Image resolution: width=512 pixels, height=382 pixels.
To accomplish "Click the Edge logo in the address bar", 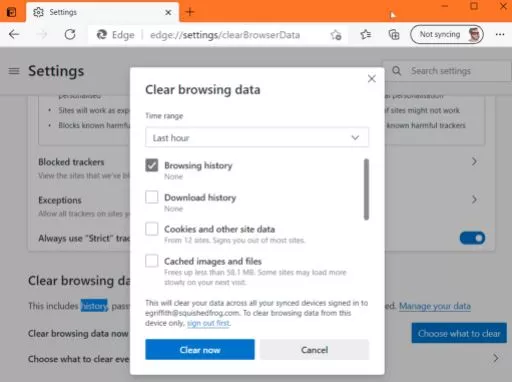I will [102, 35].
